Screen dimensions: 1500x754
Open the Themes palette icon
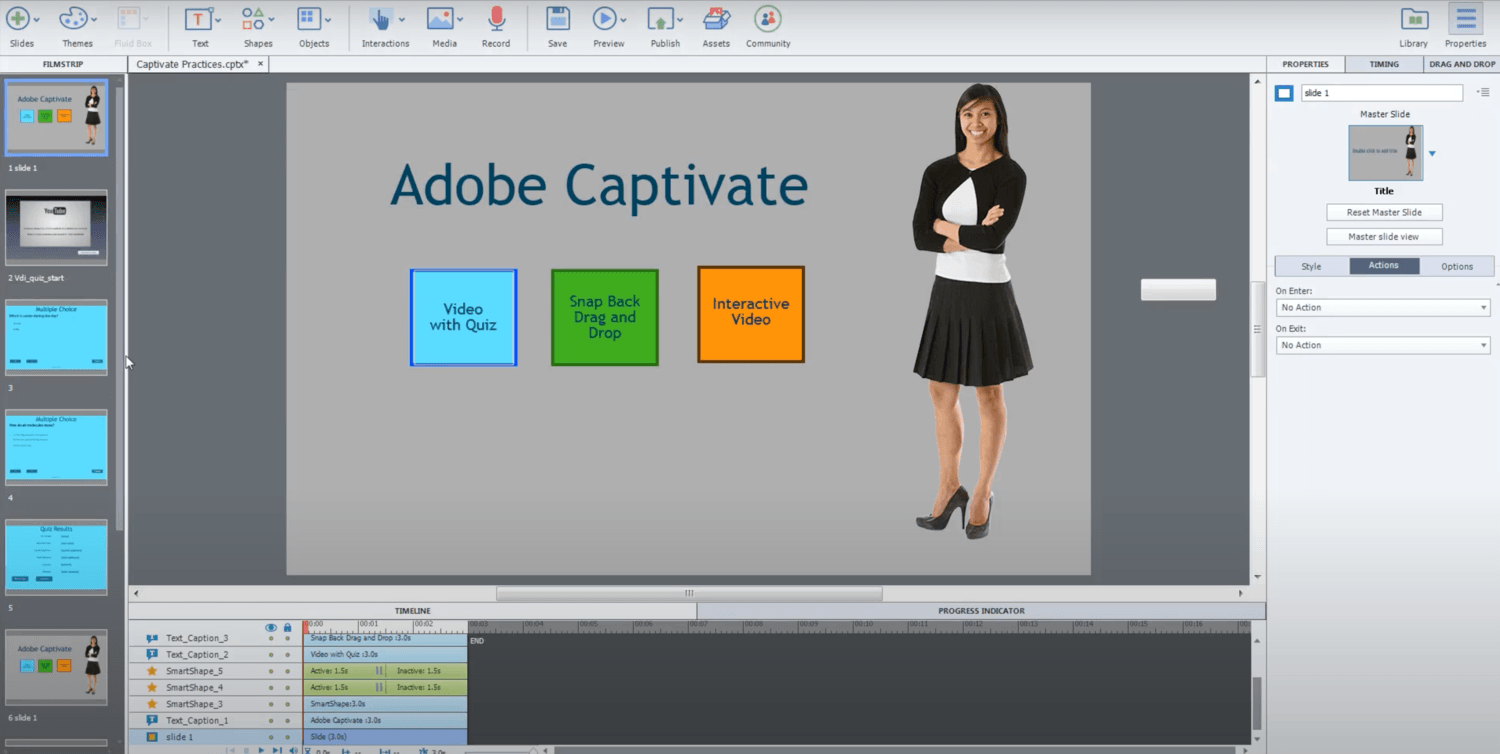coord(73,18)
